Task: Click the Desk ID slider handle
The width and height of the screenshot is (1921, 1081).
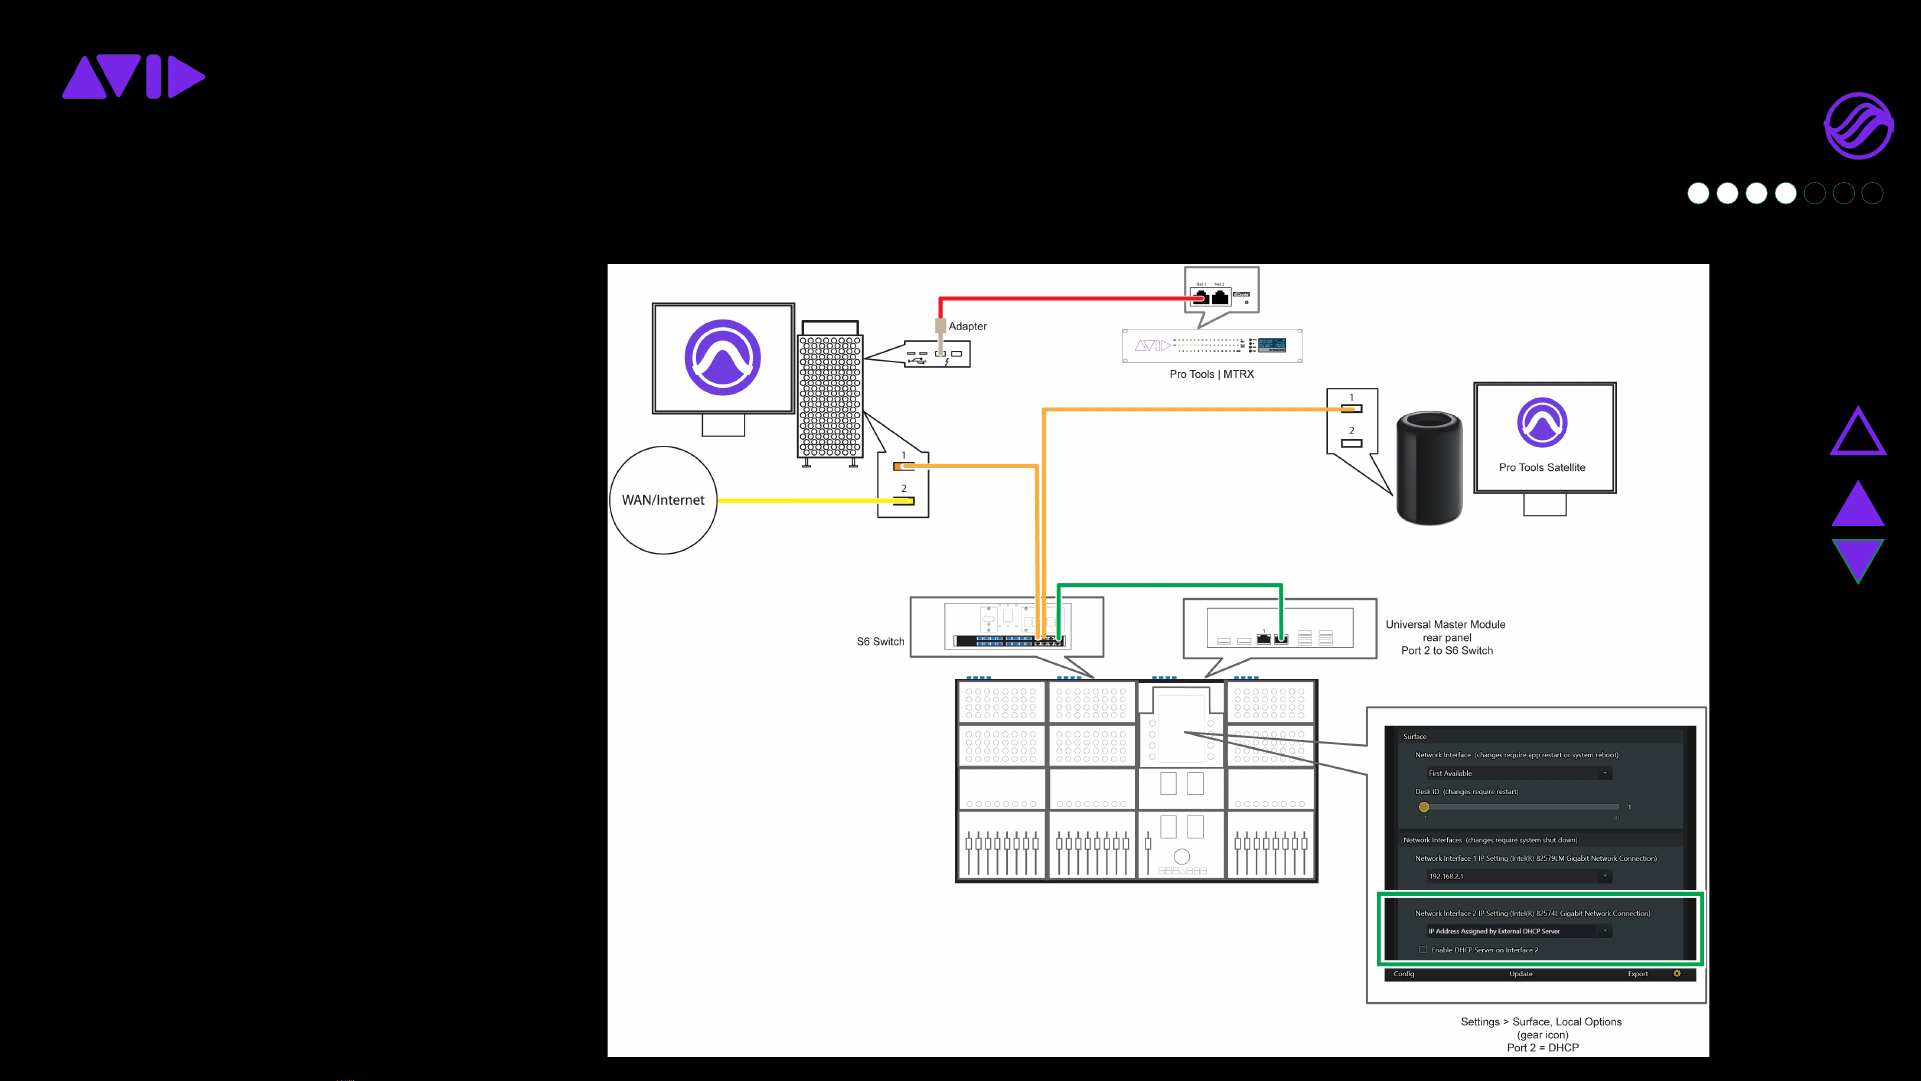Action: point(1424,807)
